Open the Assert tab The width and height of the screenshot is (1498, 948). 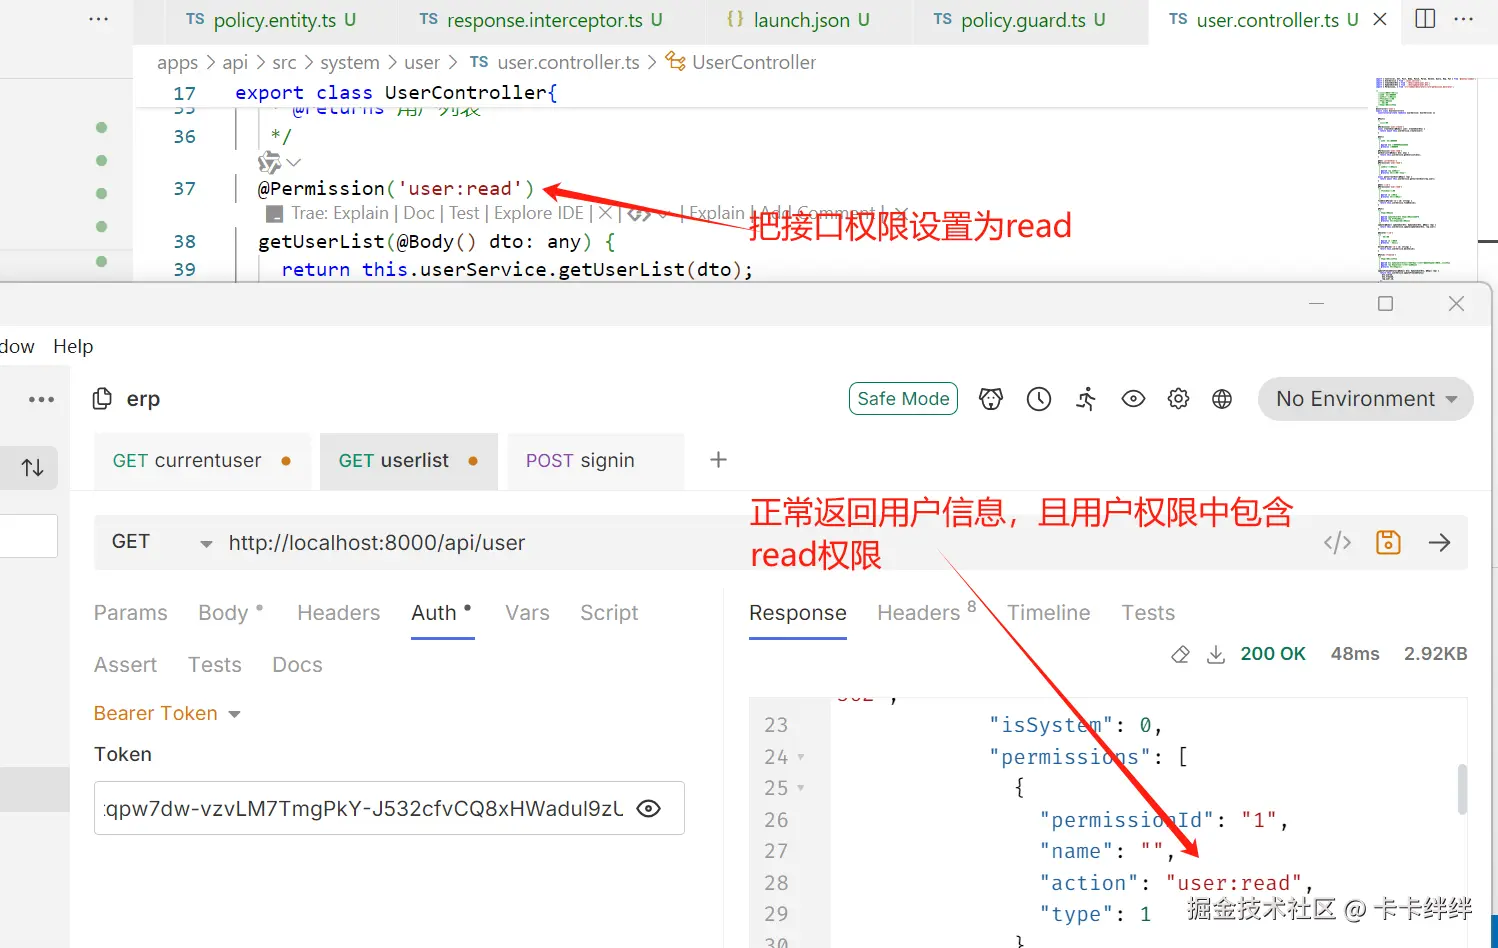point(125,665)
